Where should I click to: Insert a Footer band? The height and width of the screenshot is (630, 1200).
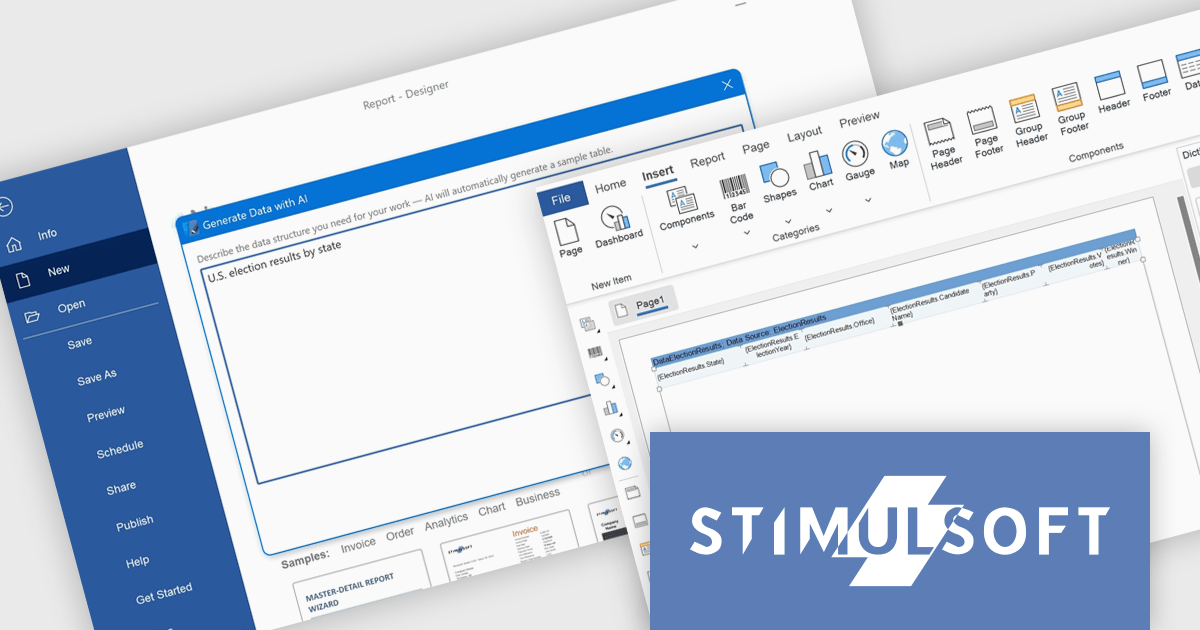pyautogui.click(x=1153, y=74)
